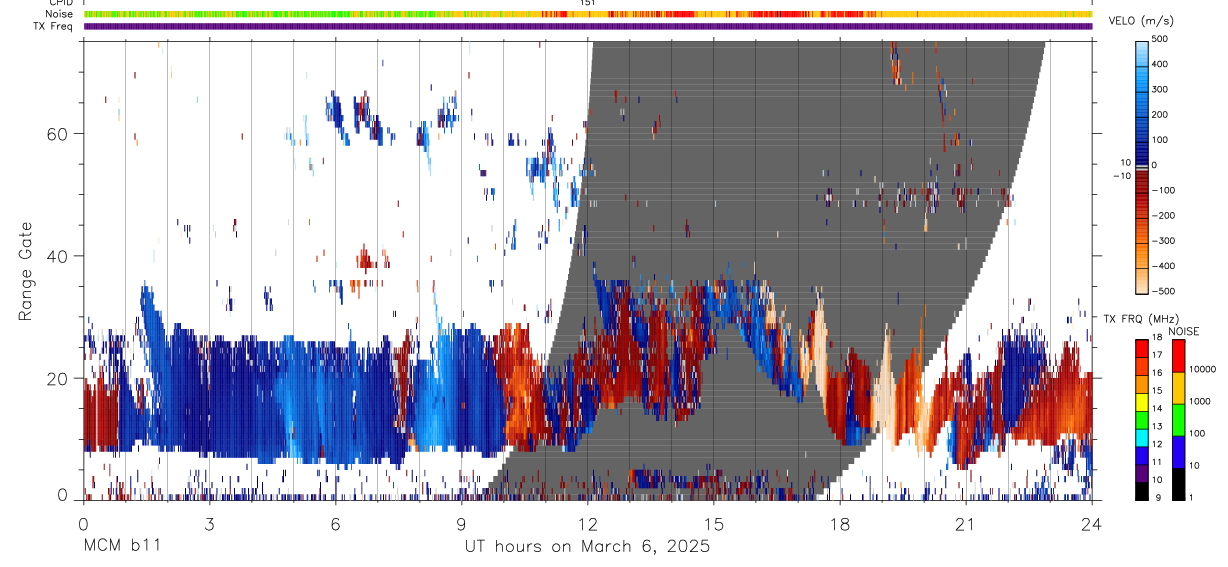Click the 300 tick on velocity scale
Viewport: 1228px width, 567px height.
[x=1161, y=89]
